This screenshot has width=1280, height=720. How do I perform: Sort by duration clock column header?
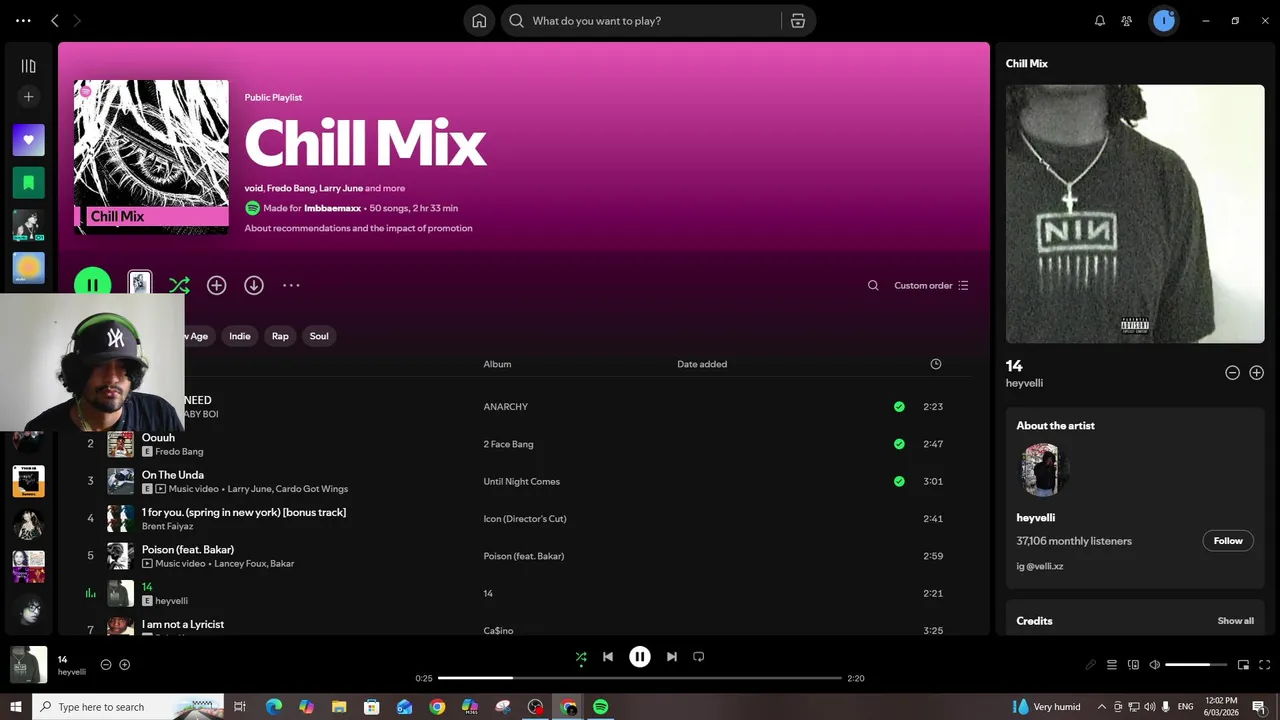[936, 364]
